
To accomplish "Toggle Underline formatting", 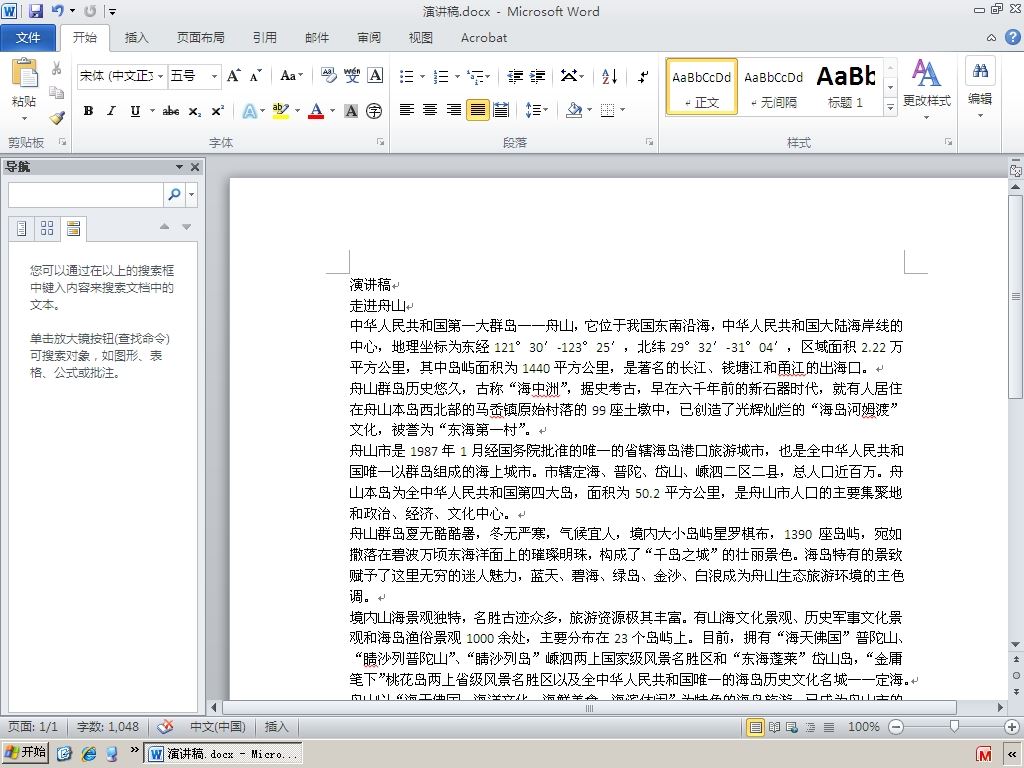I will click(x=135, y=111).
